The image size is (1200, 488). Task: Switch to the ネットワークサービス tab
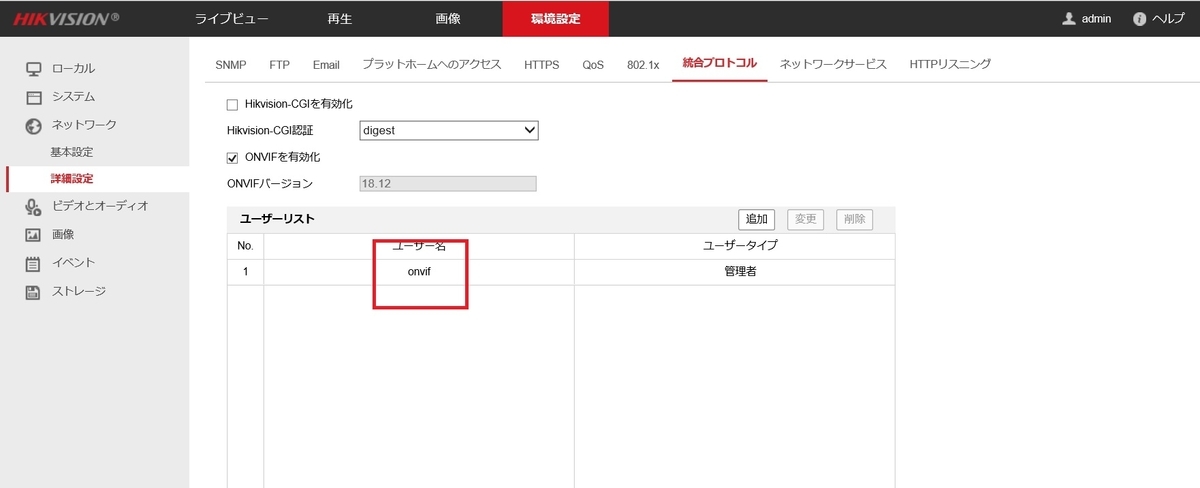(x=833, y=64)
